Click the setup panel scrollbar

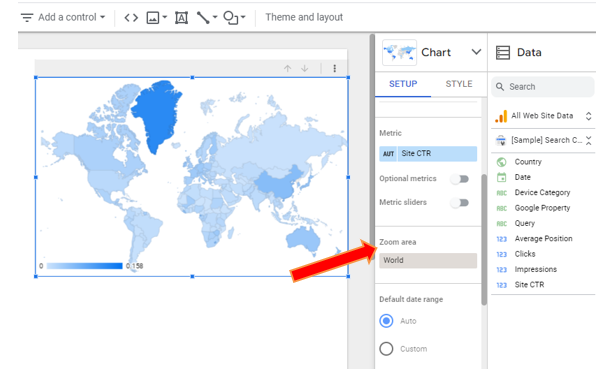pyautogui.click(x=484, y=239)
